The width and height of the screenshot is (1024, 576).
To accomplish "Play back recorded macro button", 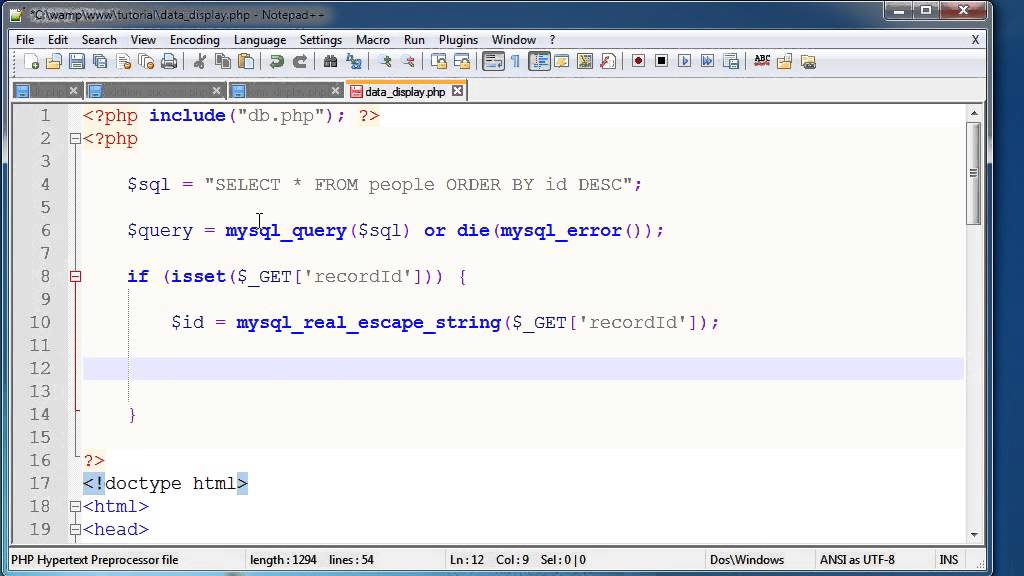I will point(684,61).
